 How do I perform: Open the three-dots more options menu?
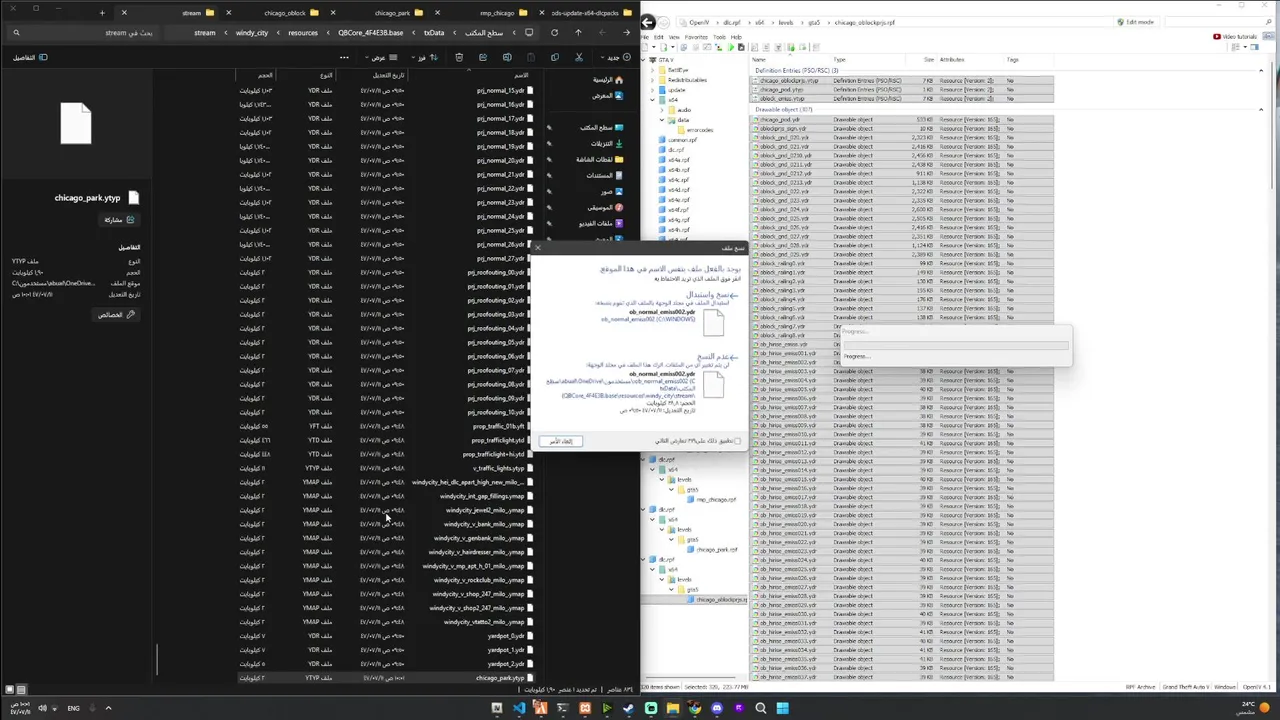point(344,57)
